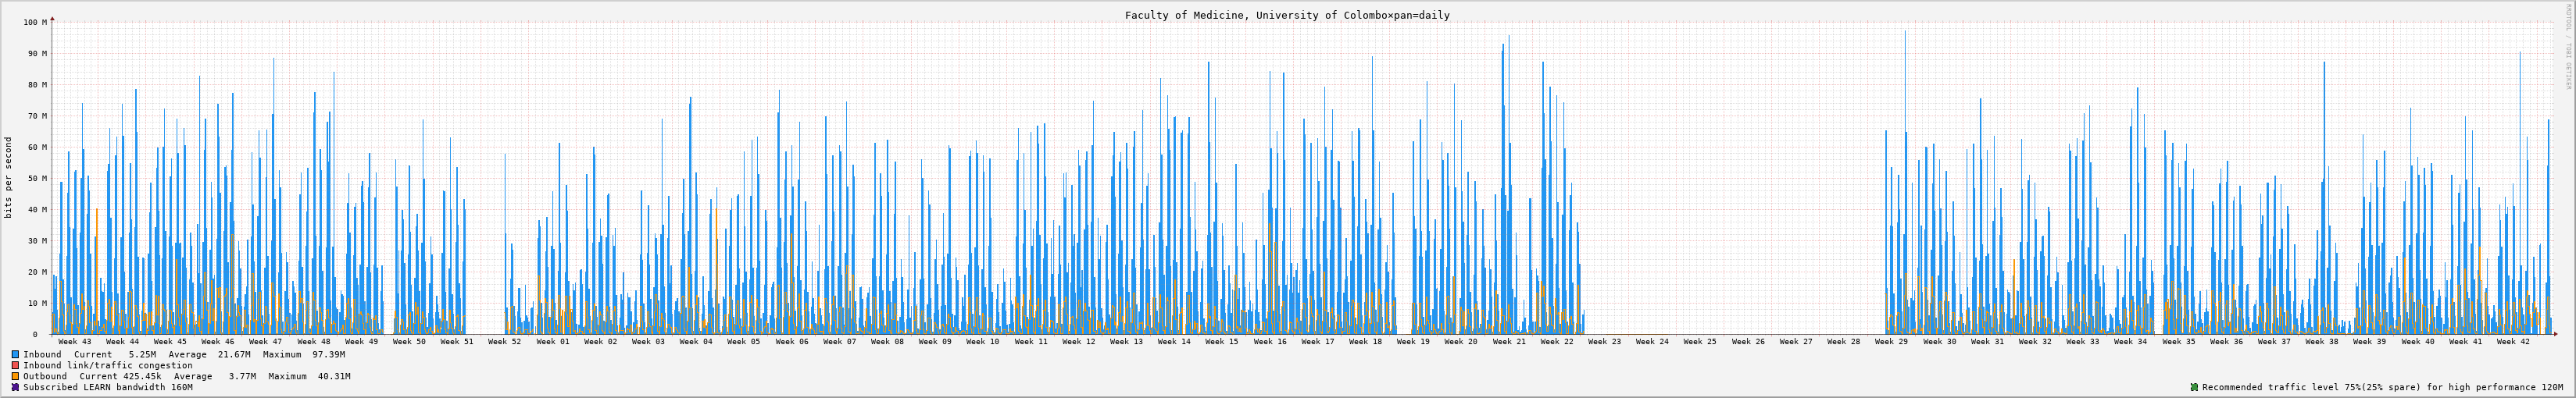Select Week 25 in the empty data gap
Screen dimensions: 2576x398
pyautogui.click(x=1699, y=342)
